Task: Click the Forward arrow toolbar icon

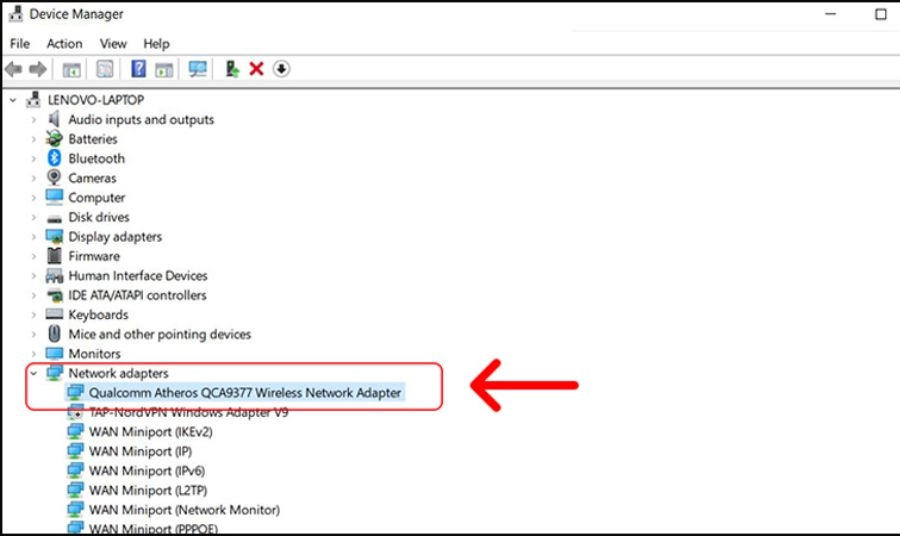Action: [x=38, y=69]
